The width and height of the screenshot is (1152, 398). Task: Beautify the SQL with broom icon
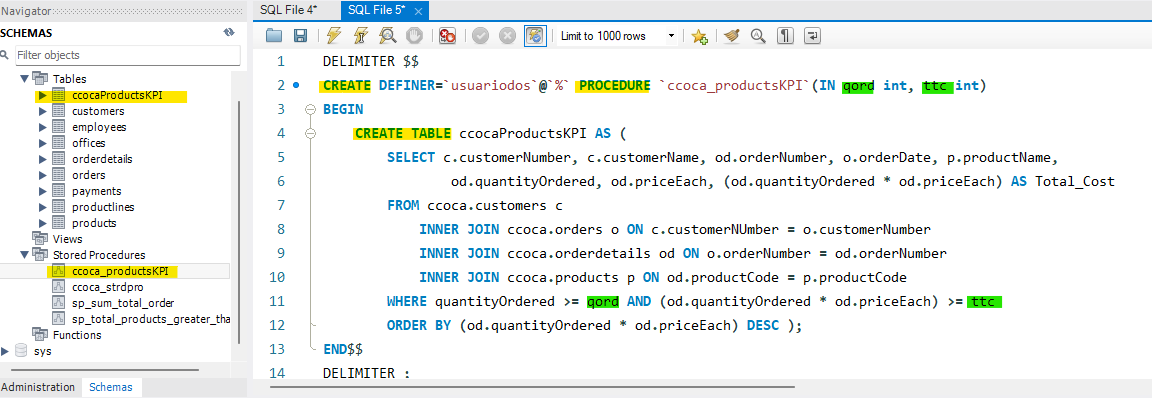[731, 35]
